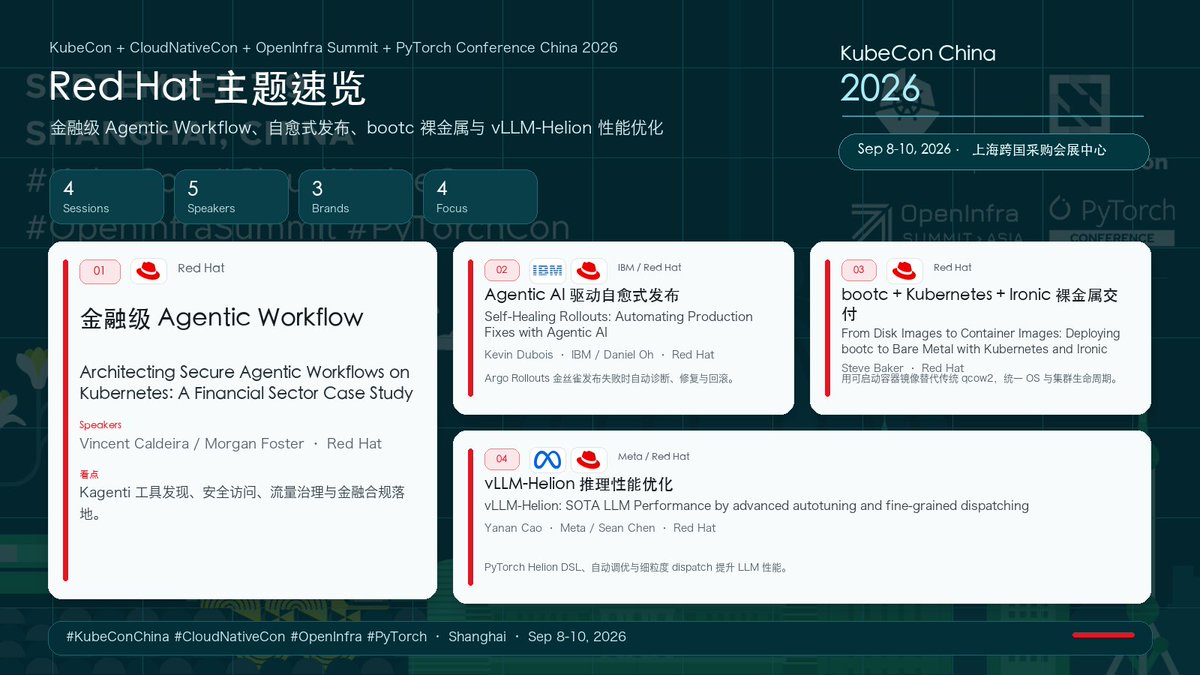Click the Kagenti 工具发现 description text
1200x675 pixels.
(242, 503)
